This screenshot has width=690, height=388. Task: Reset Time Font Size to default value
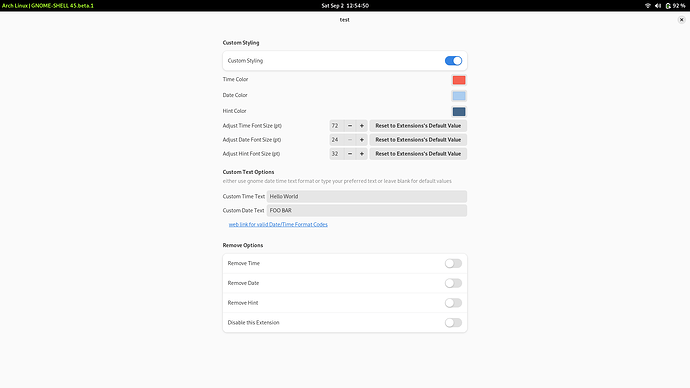(x=418, y=126)
